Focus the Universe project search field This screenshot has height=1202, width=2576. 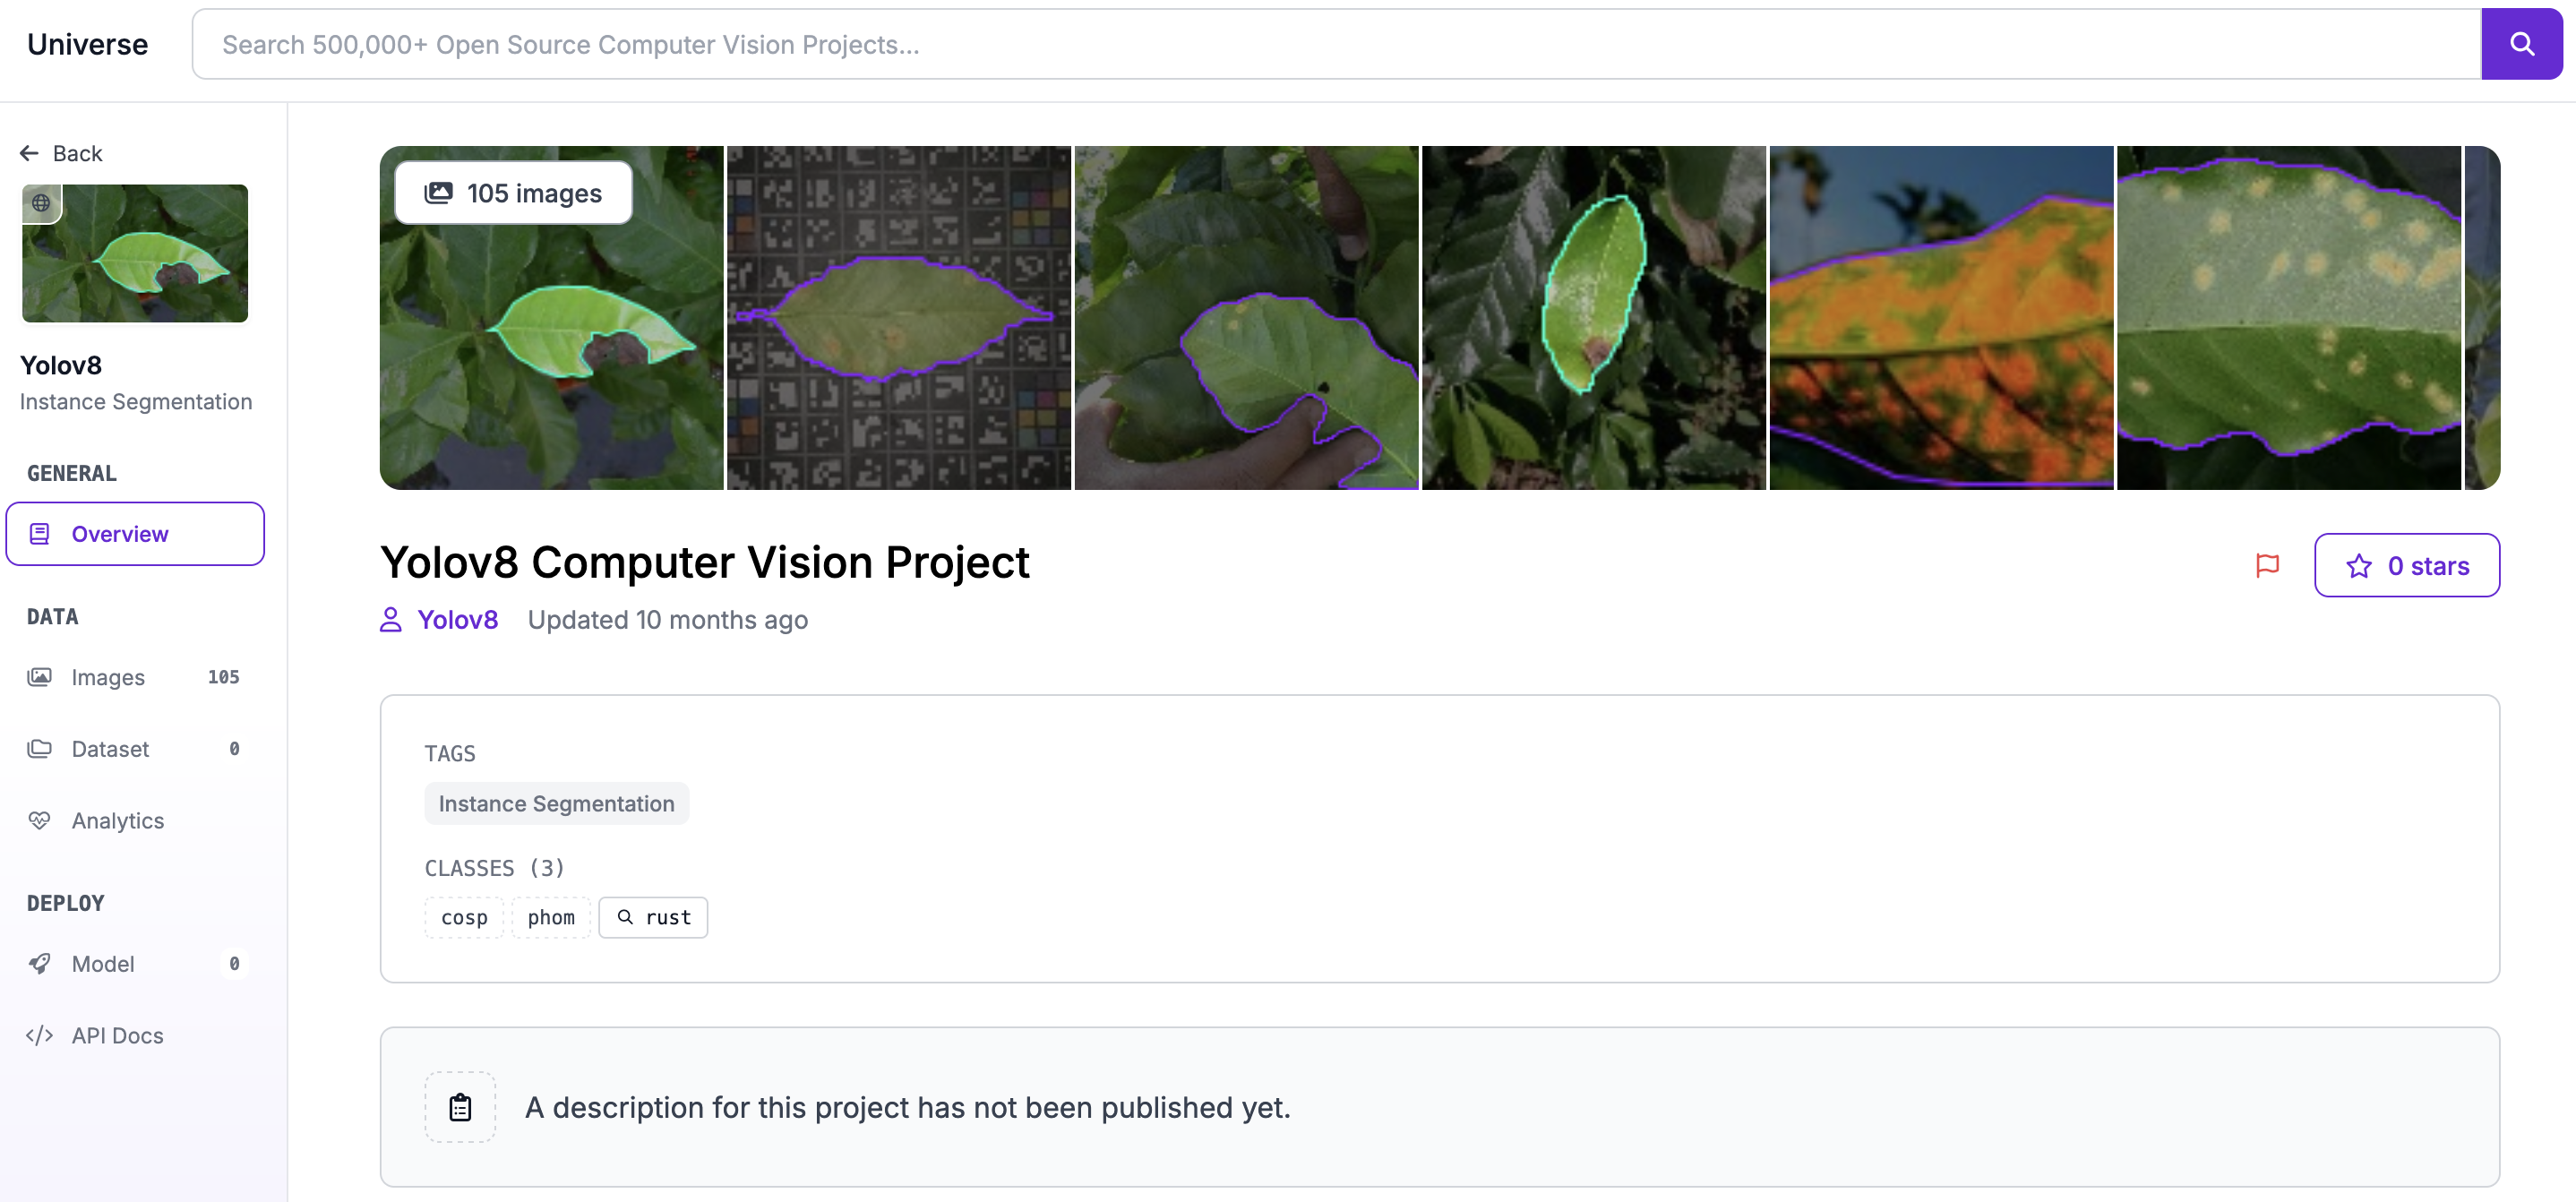coord(1336,44)
